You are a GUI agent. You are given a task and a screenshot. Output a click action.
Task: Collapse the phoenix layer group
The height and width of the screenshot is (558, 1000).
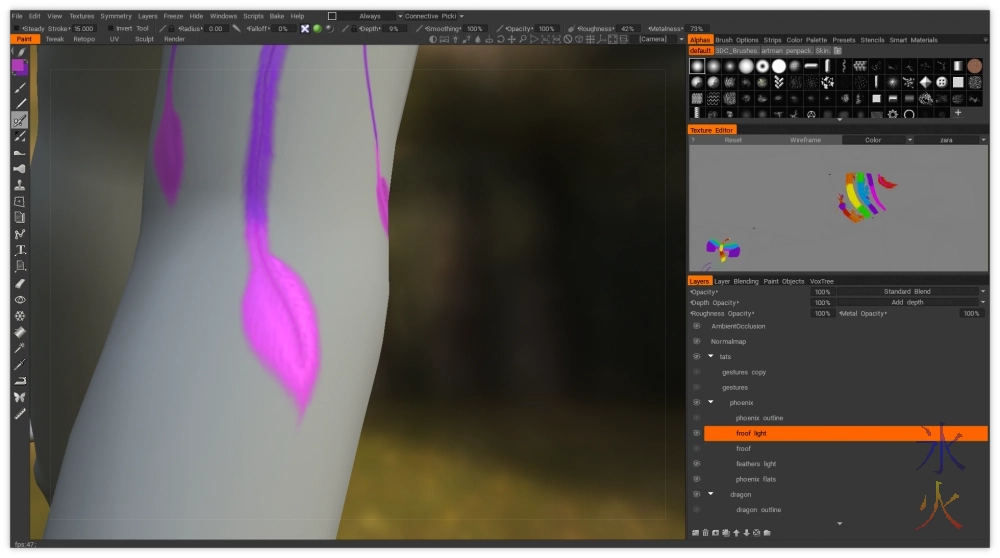pos(711,402)
